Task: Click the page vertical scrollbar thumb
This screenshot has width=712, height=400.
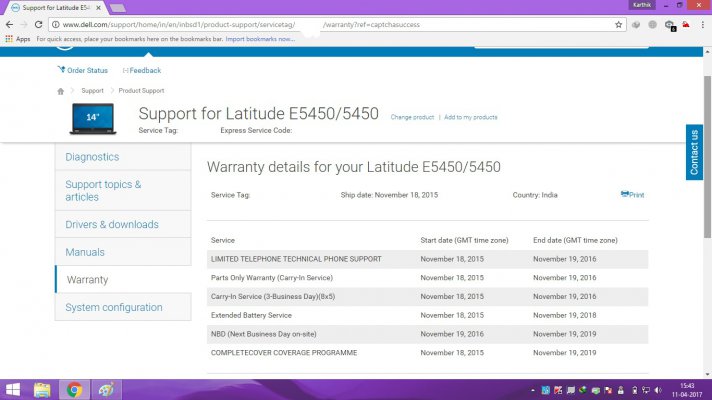Action: pos(707,157)
